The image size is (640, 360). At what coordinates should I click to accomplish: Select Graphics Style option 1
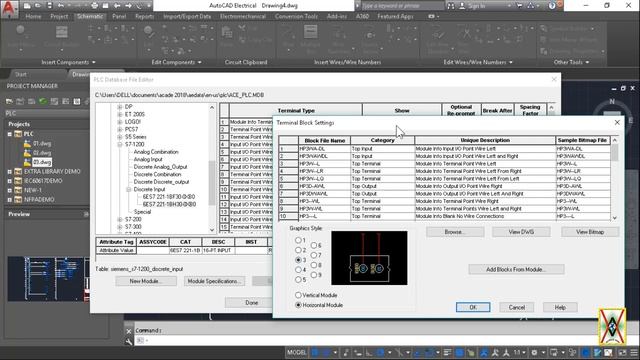tap(298, 240)
